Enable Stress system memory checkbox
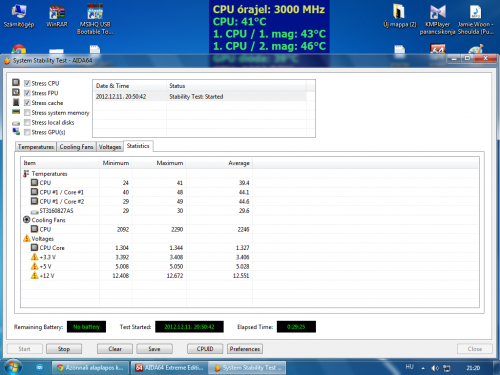Image resolution: width=500 pixels, height=375 pixels. click(x=27, y=113)
